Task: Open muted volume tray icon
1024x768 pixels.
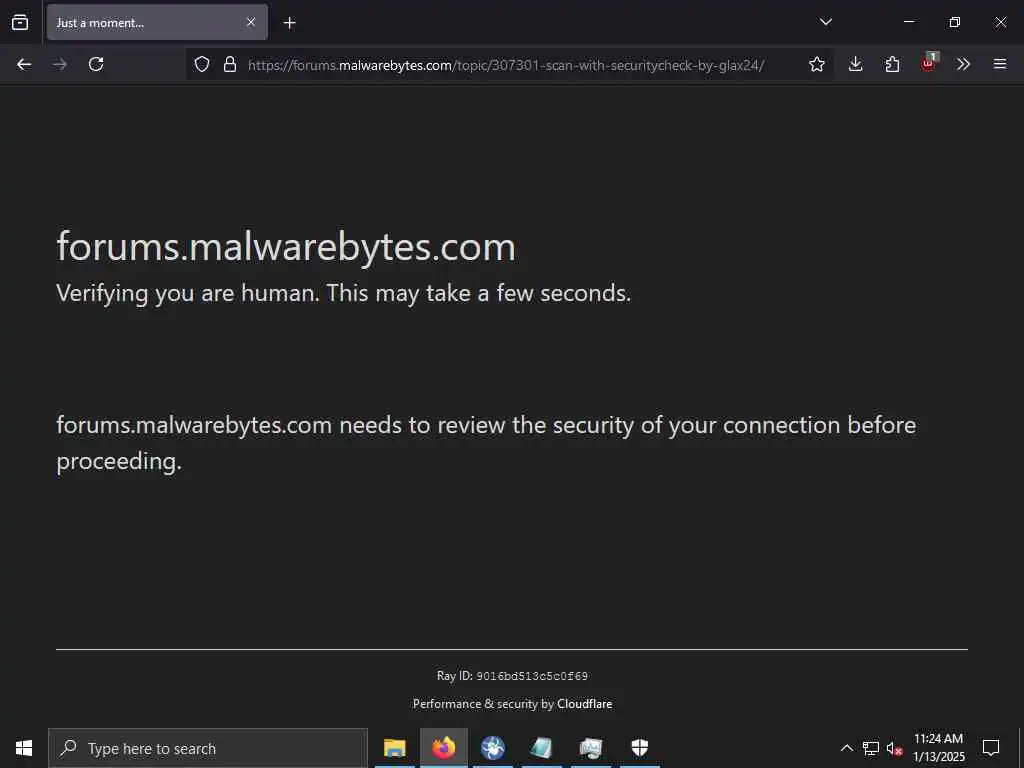Action: coord(895,748)
